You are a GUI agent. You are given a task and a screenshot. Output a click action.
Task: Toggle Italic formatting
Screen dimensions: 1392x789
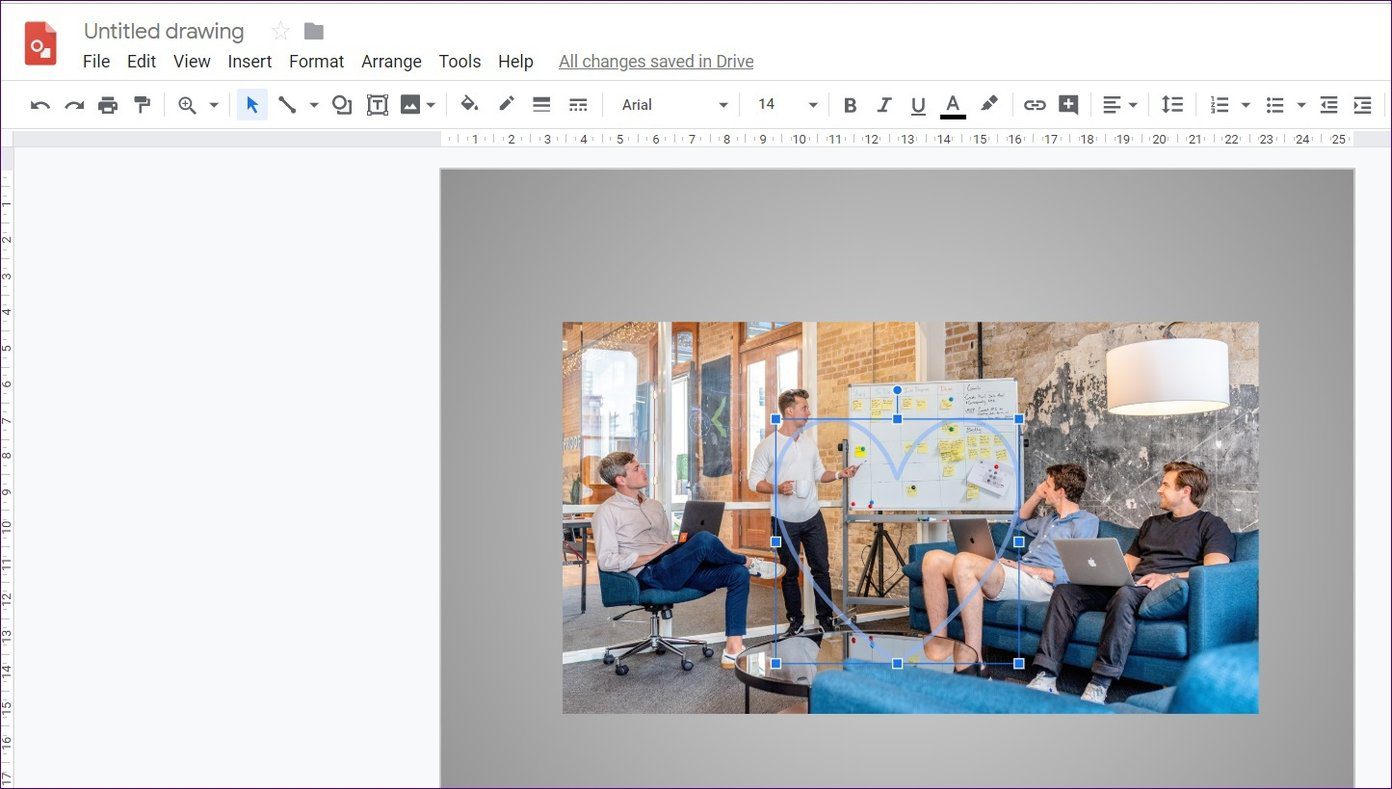tap(884, 105)
